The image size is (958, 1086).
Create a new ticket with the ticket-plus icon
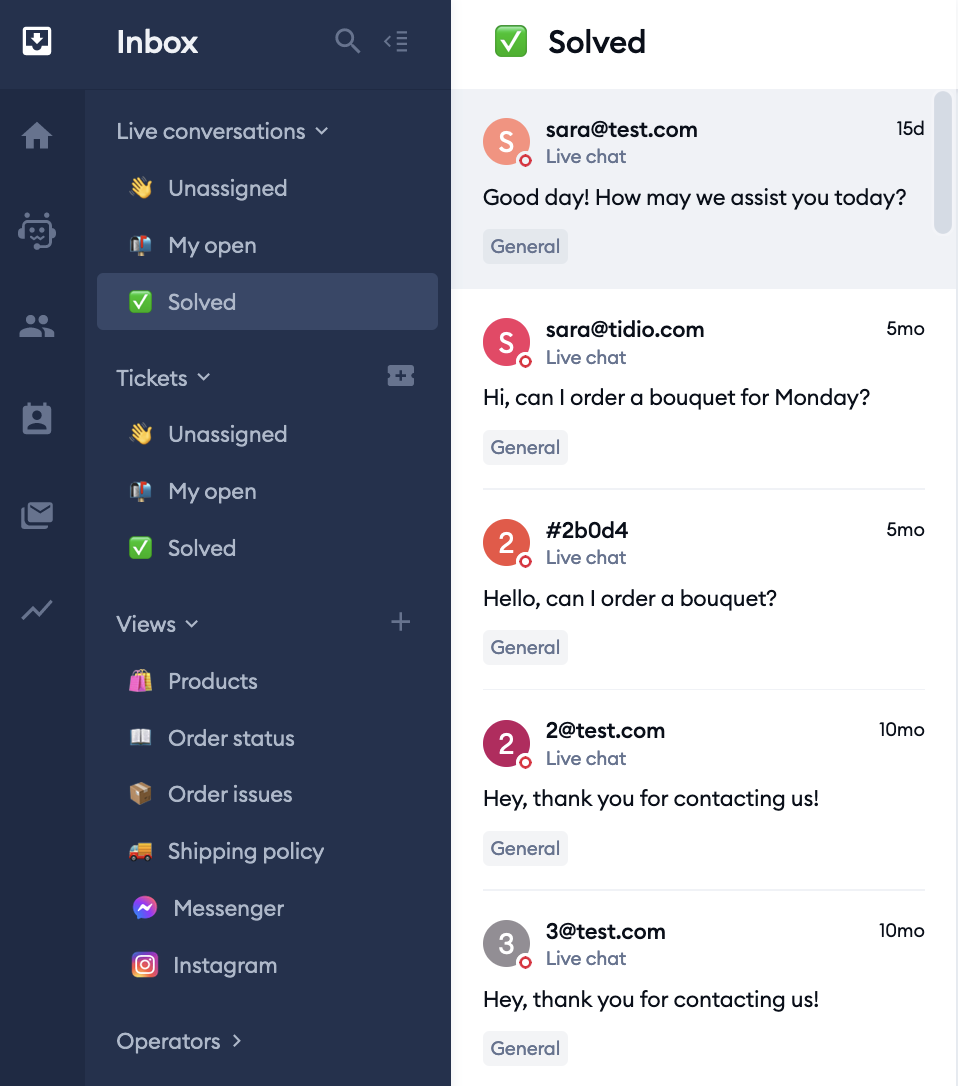[400, 376]
